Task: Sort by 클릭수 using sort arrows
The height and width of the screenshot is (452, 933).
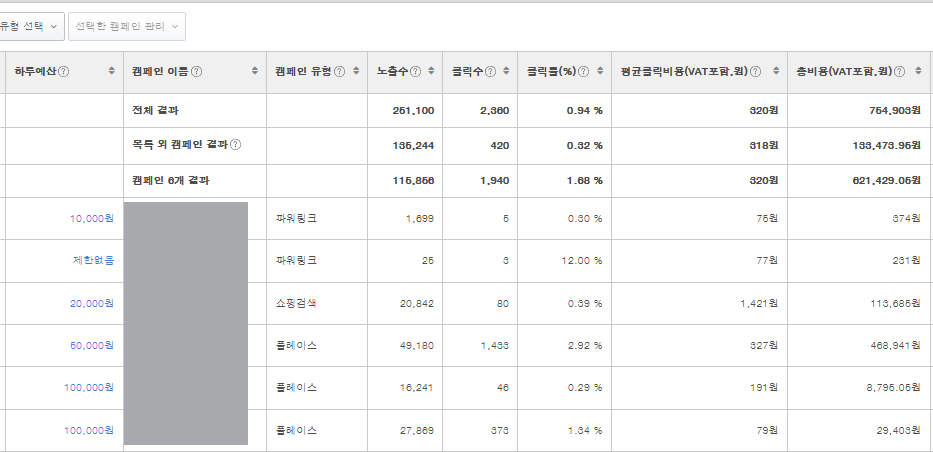Action: click(506, 71)
